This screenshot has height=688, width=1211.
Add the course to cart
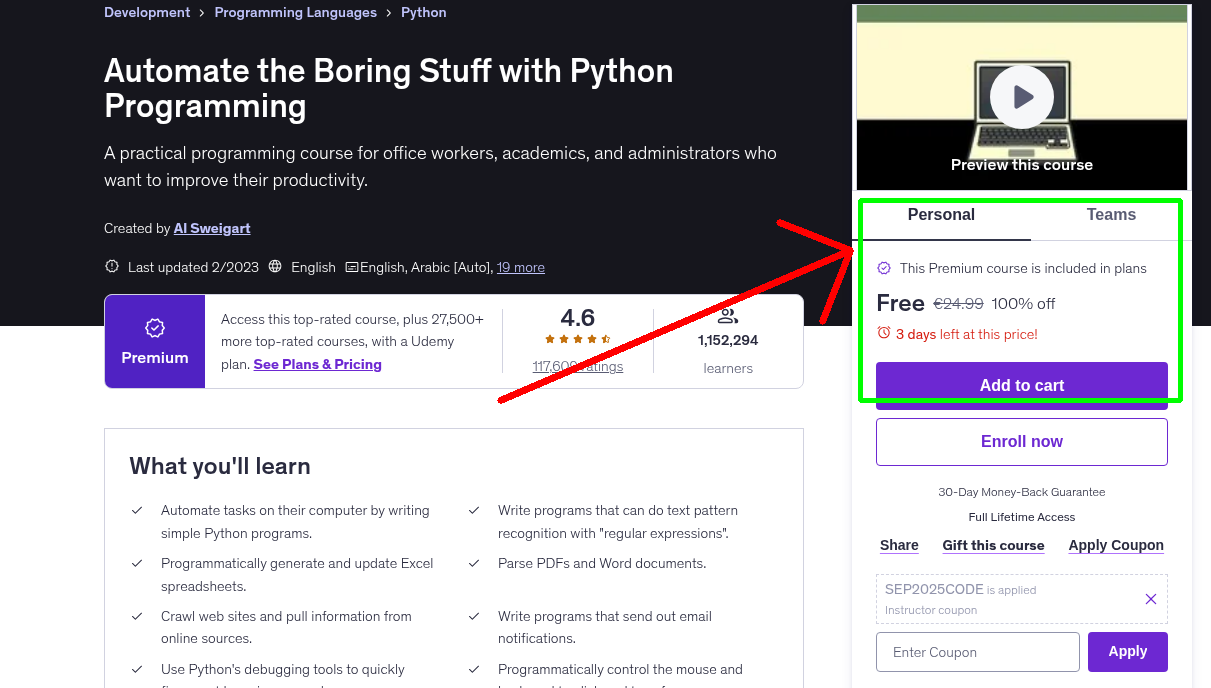coord(1022,385)
